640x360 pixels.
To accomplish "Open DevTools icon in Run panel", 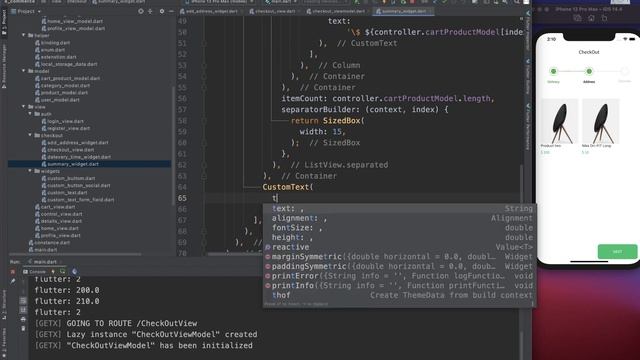I will pyautogui.click(x=75, y=271).
